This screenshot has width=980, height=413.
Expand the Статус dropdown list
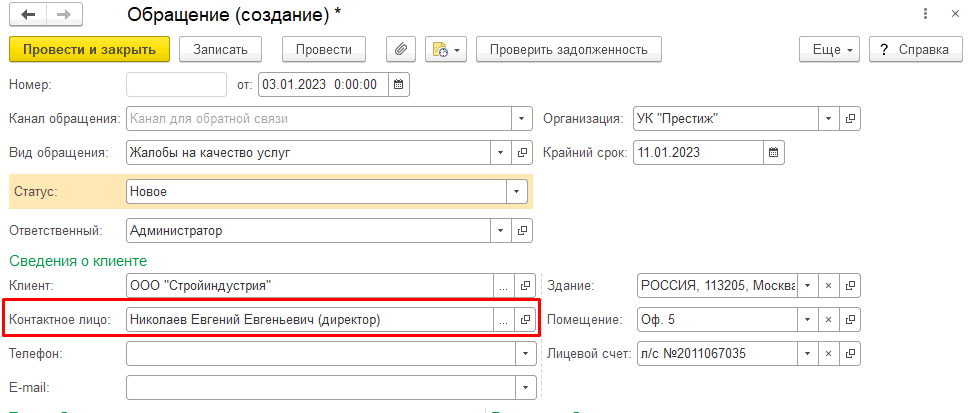point(517,191)
